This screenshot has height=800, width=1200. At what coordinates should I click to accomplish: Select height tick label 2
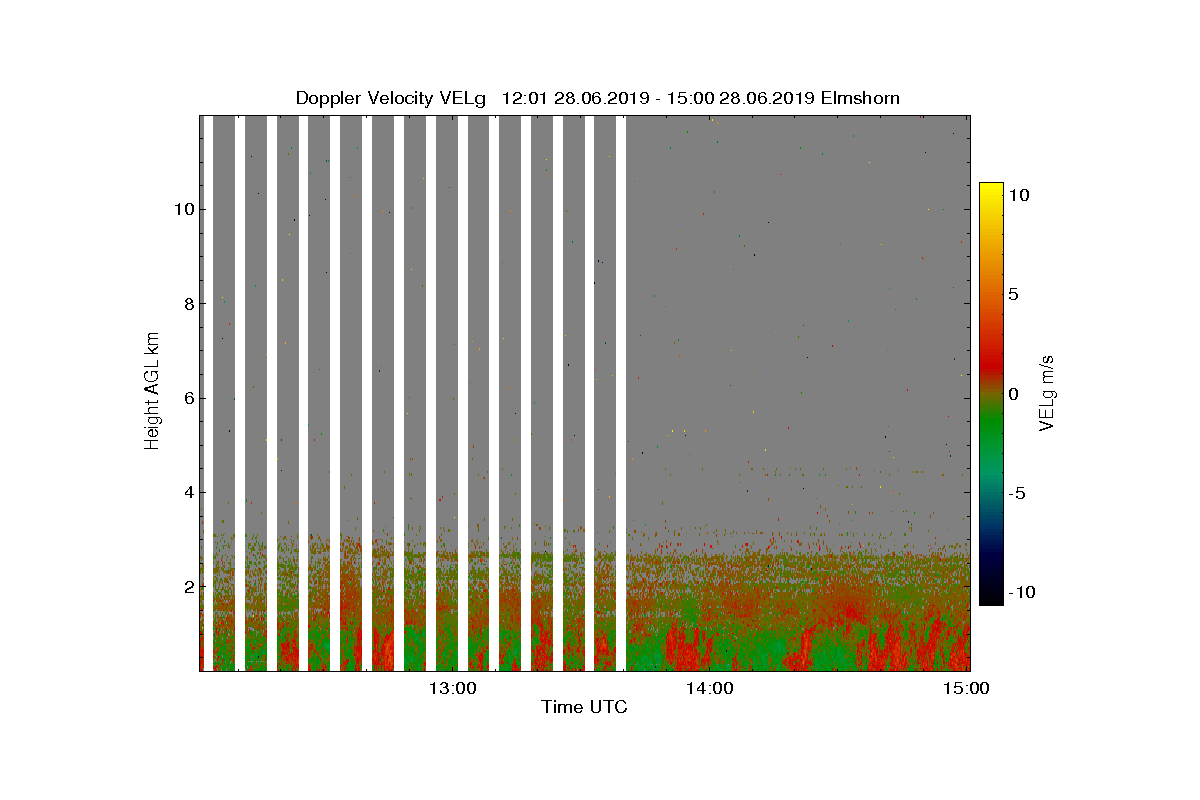click(x=187, y=586)
